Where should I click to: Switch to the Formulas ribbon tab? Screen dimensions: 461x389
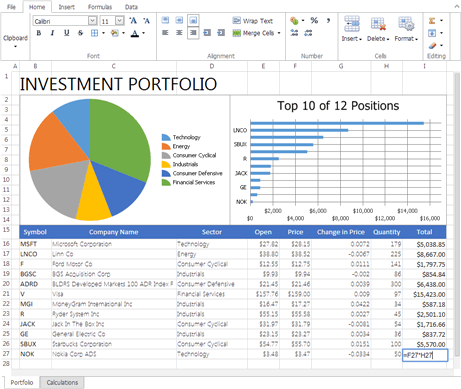click(100, 7)
